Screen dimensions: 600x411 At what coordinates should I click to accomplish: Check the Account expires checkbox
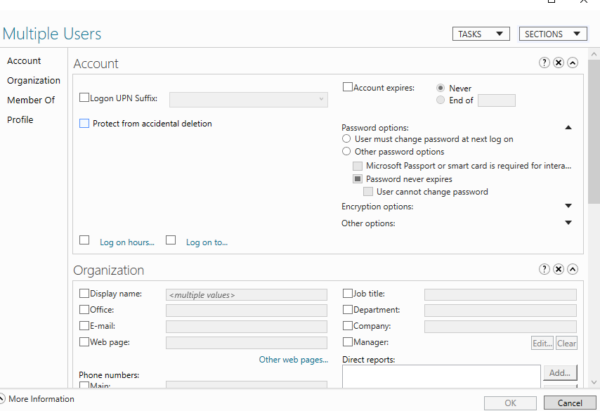coord(347,88)
